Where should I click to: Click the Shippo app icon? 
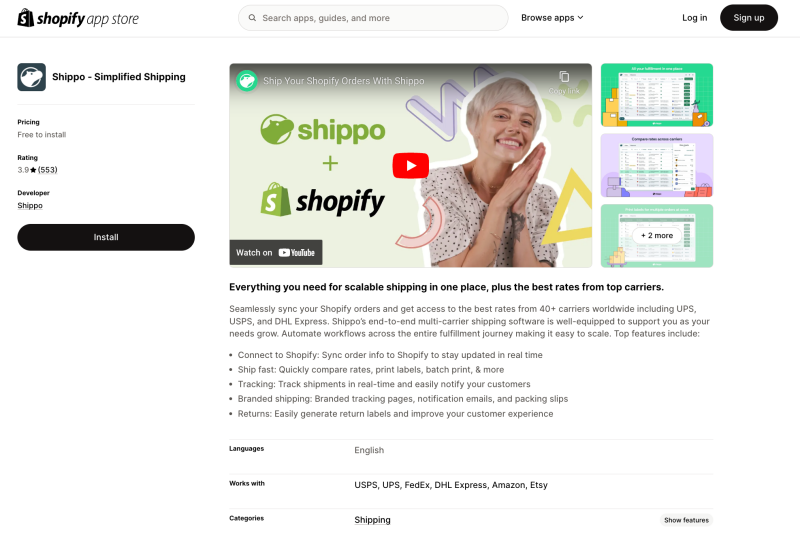32,77
